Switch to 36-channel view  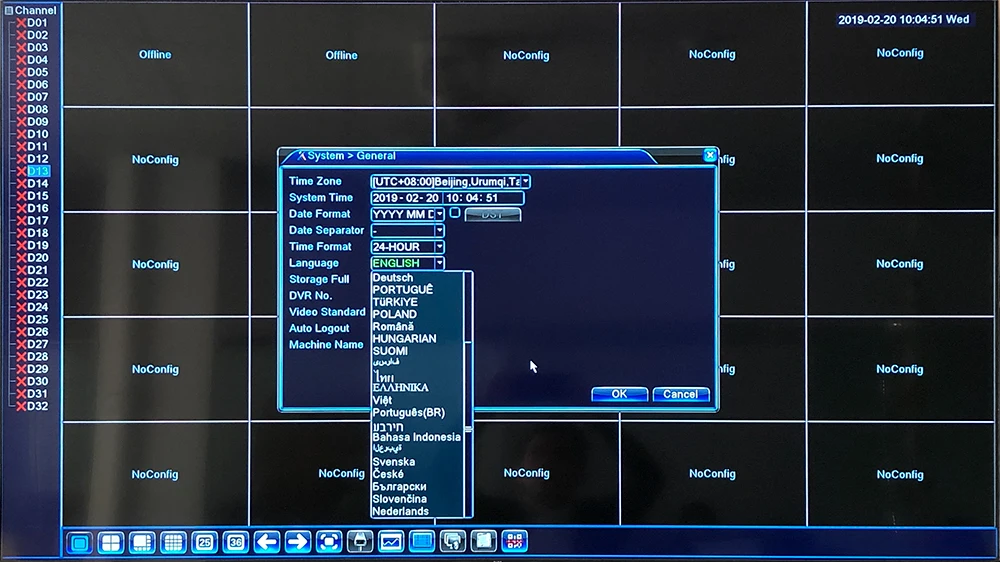(236, 542)
